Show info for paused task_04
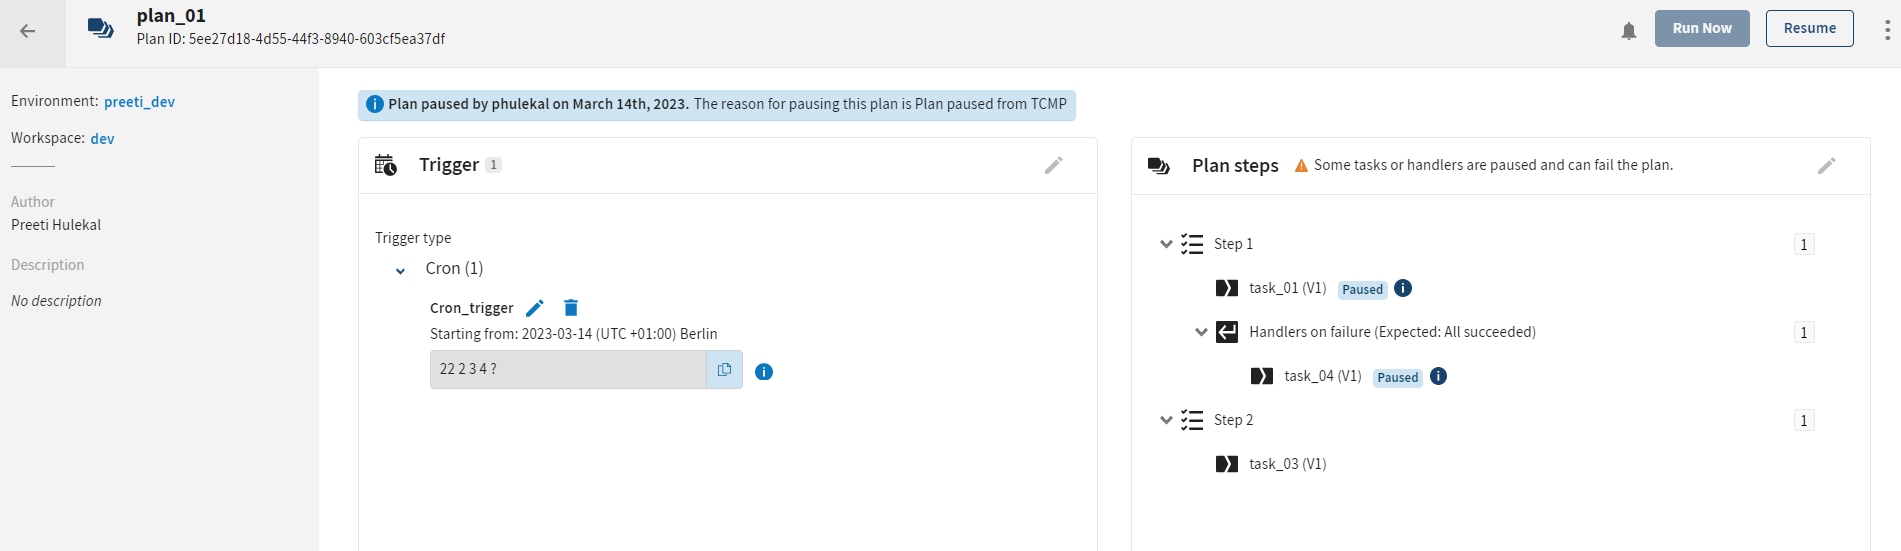 pos(1438,377)
